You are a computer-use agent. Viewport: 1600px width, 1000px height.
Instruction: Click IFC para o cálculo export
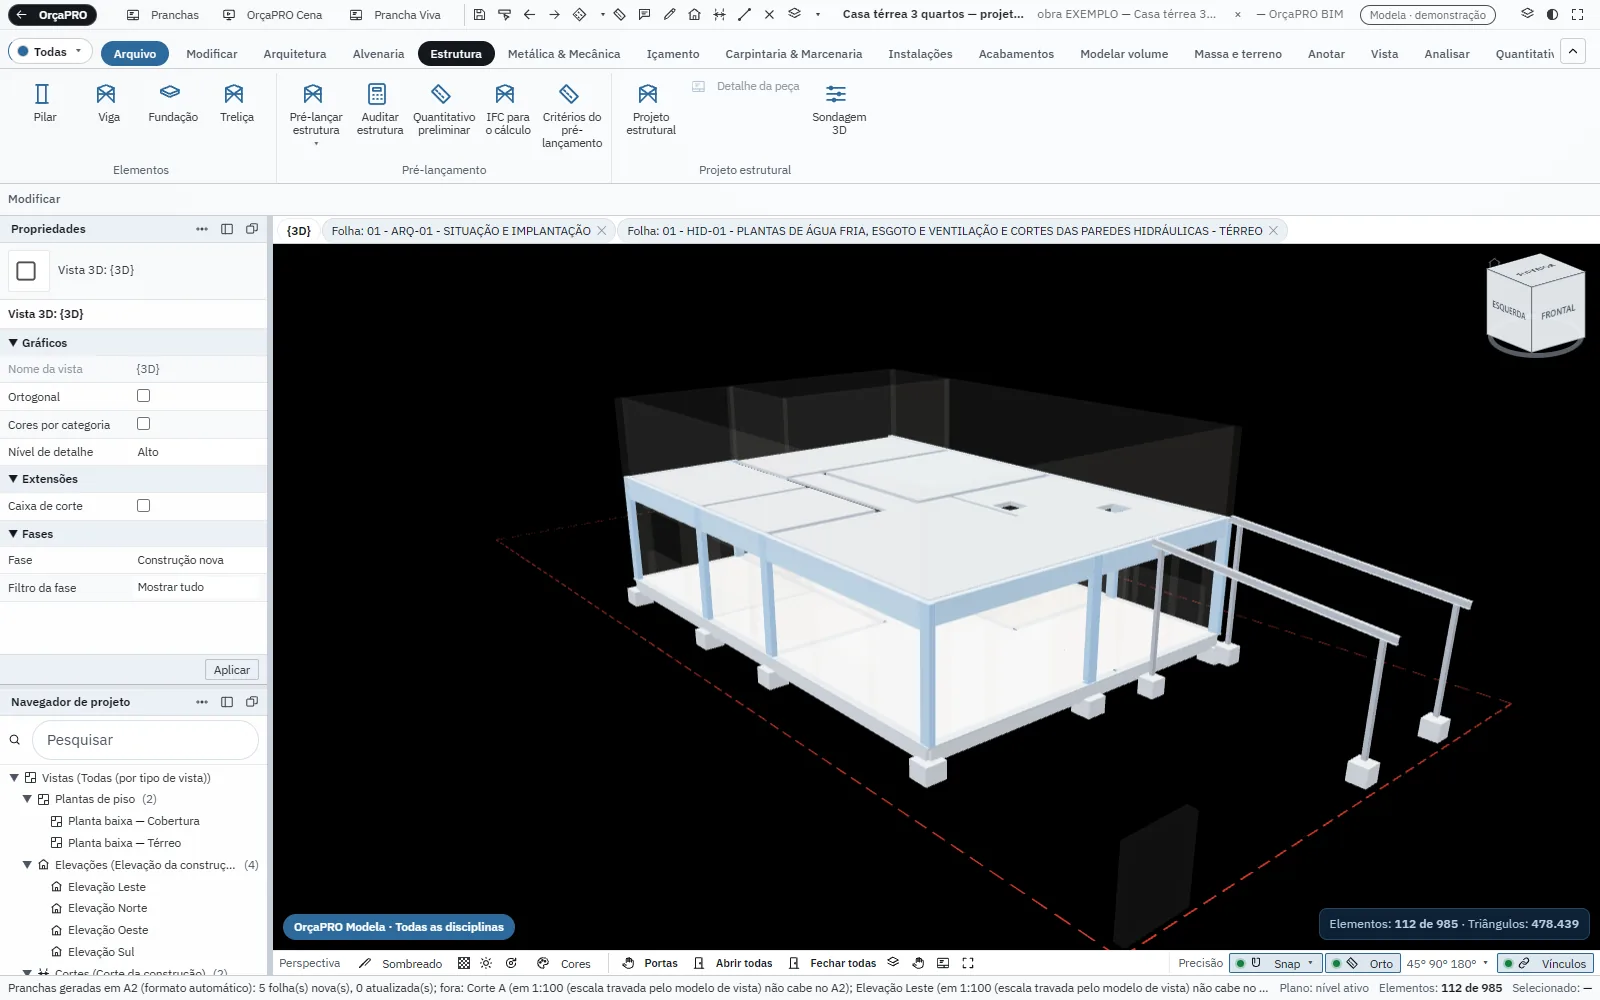pos(508,110)
